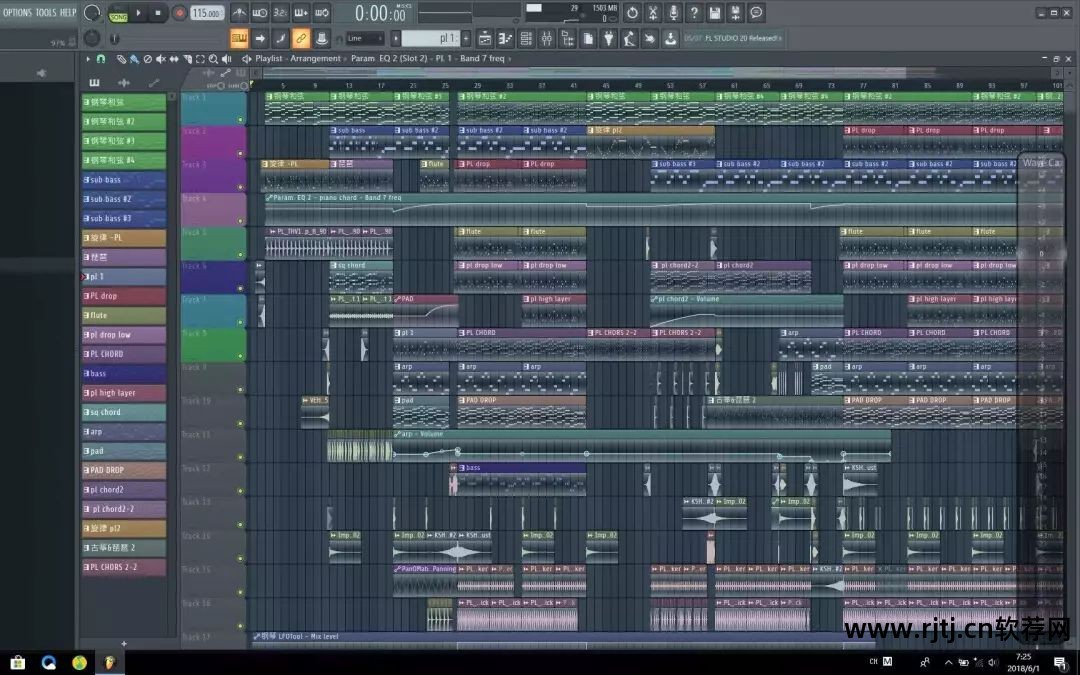This screenshot has width=1080, height=675.
Task: Click the save project floppy icon
Action: [715, 13]
